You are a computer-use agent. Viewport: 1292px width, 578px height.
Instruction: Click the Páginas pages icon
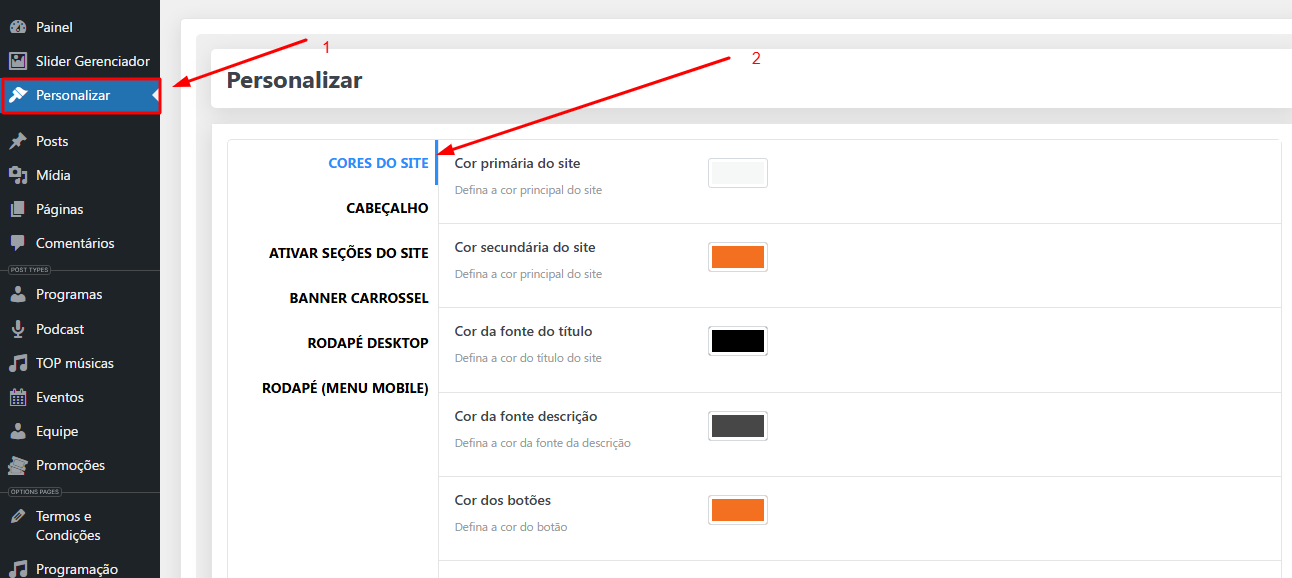coord(20,209)
